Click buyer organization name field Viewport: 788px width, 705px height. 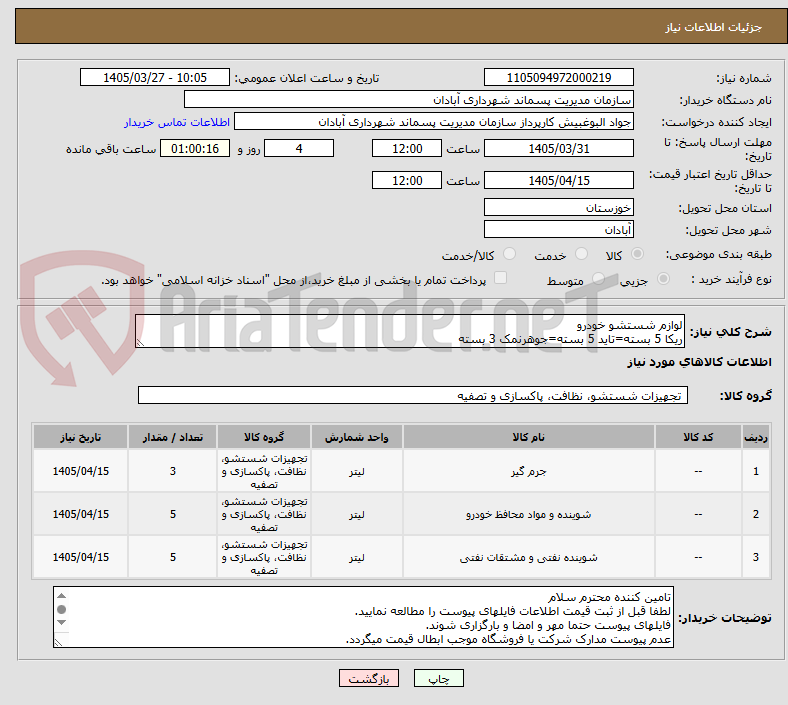click(409, 99)
